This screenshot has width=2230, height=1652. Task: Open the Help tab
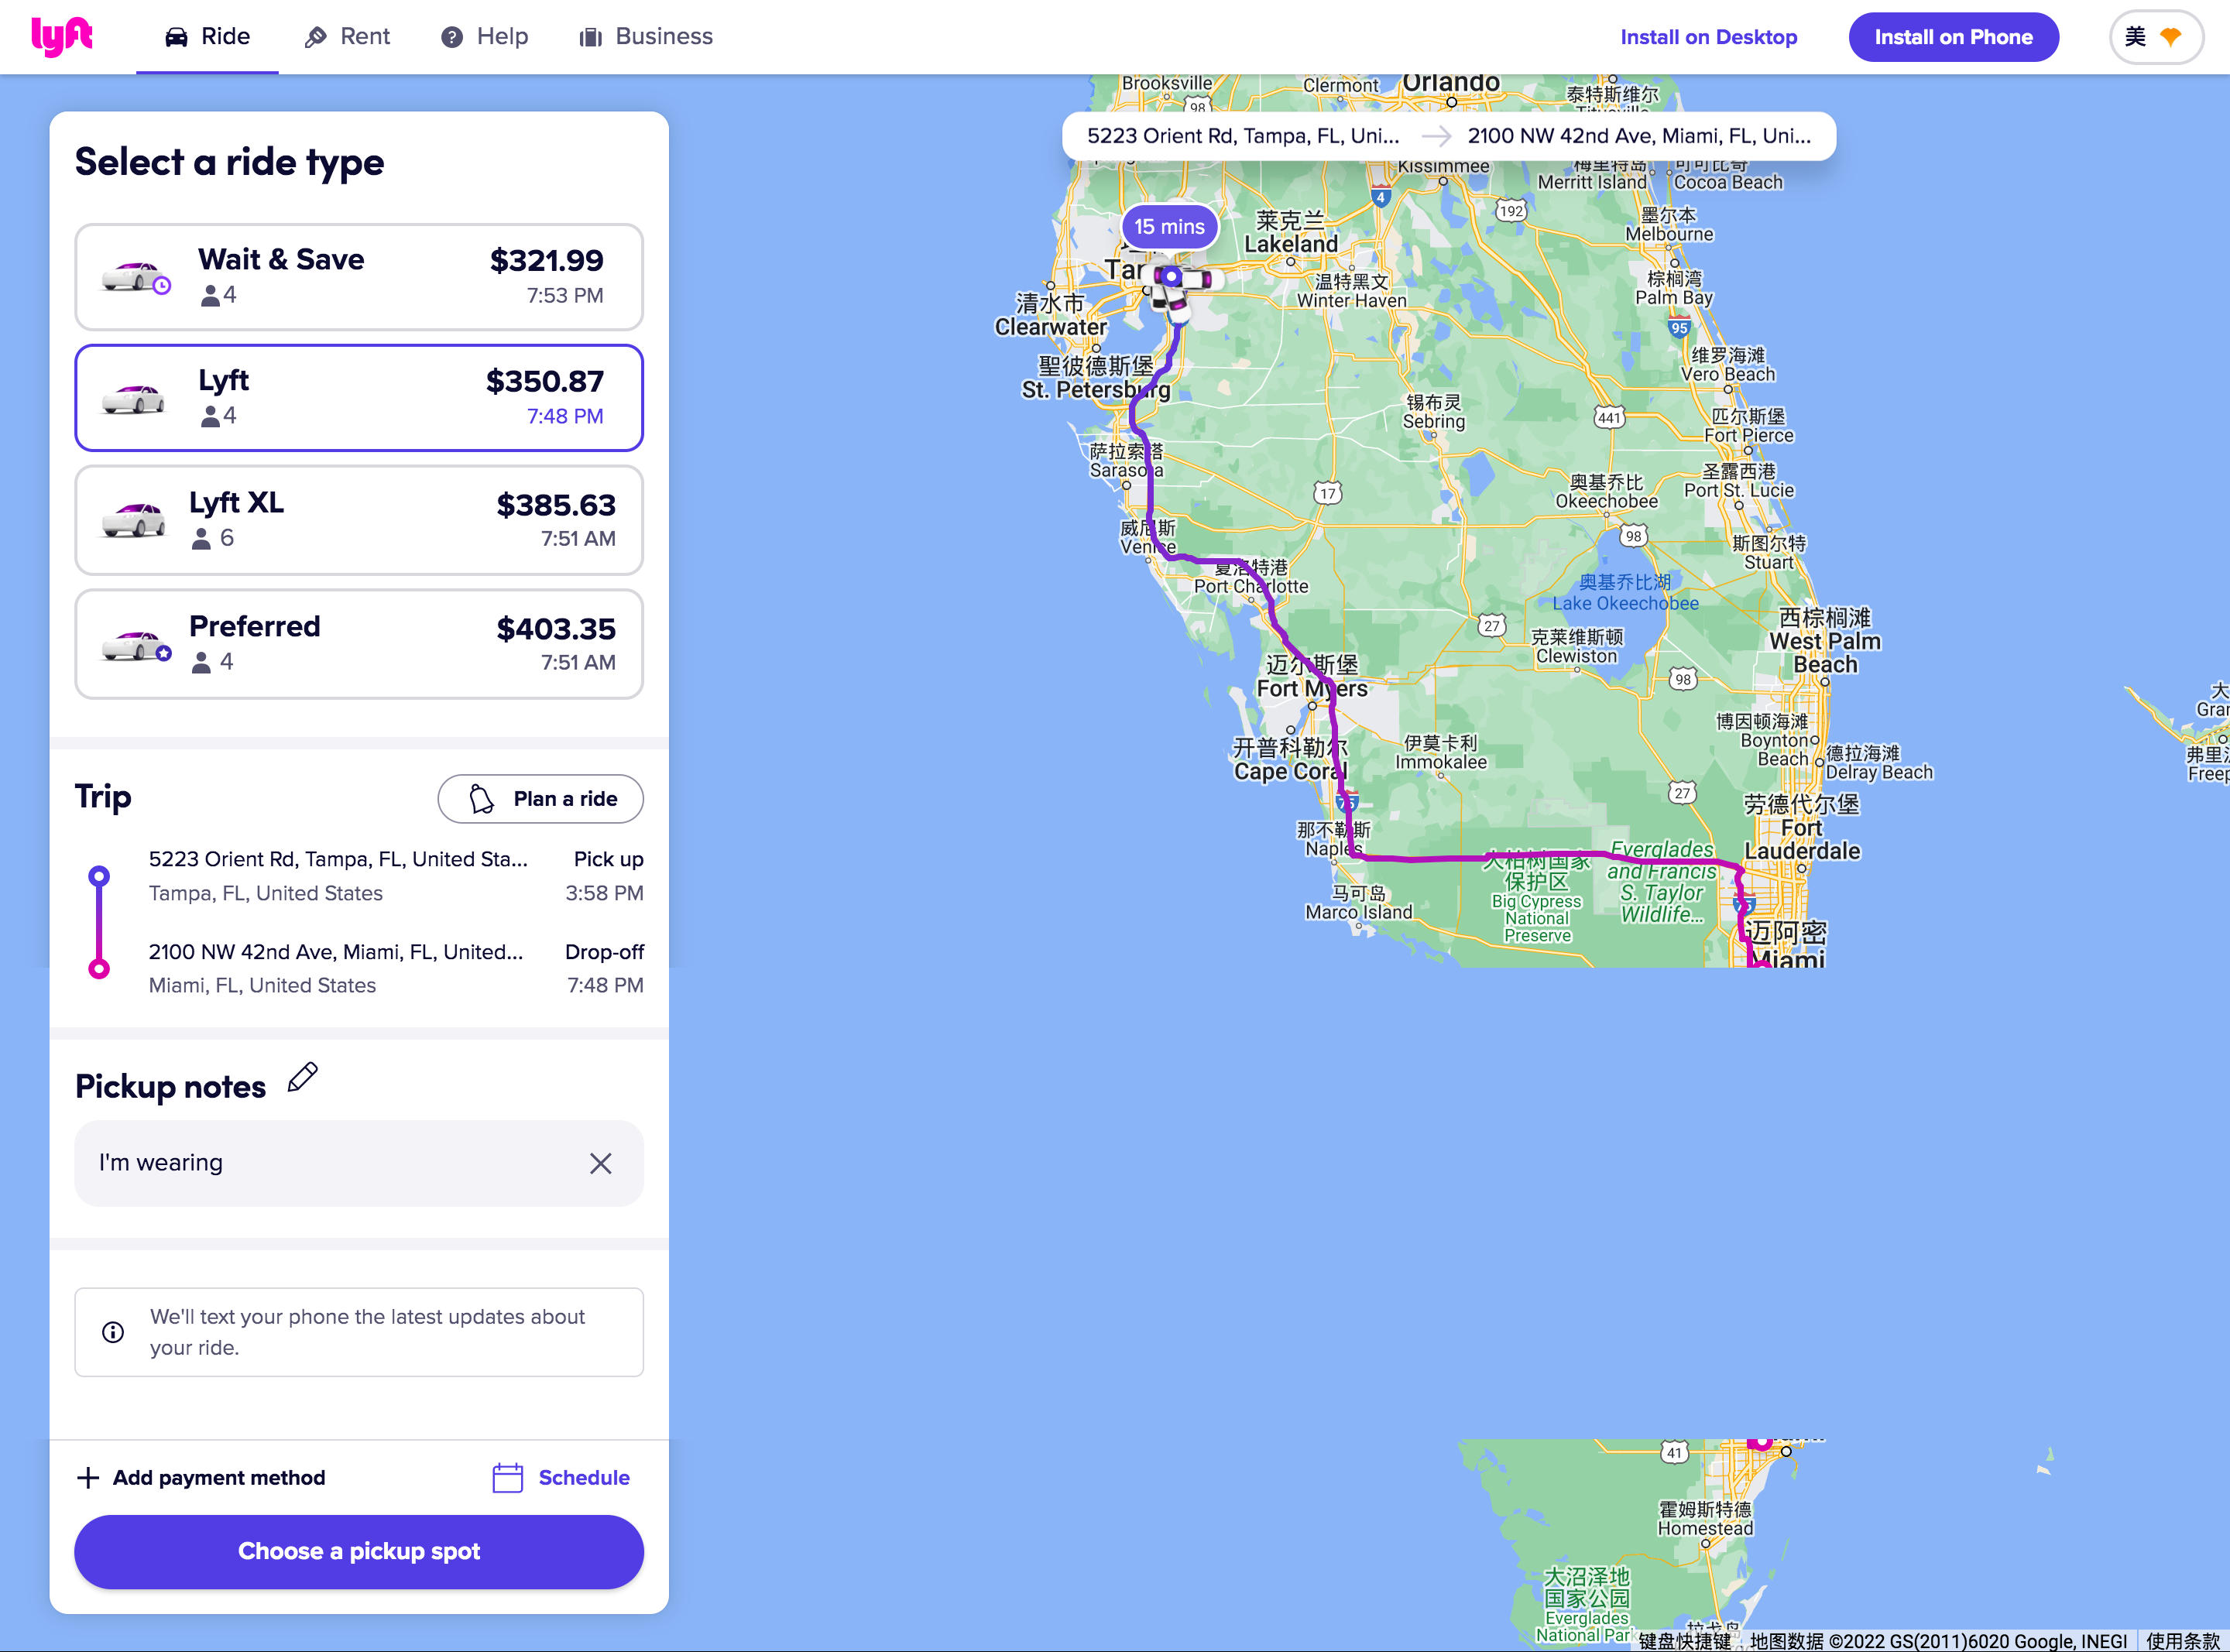pos(484,37)
